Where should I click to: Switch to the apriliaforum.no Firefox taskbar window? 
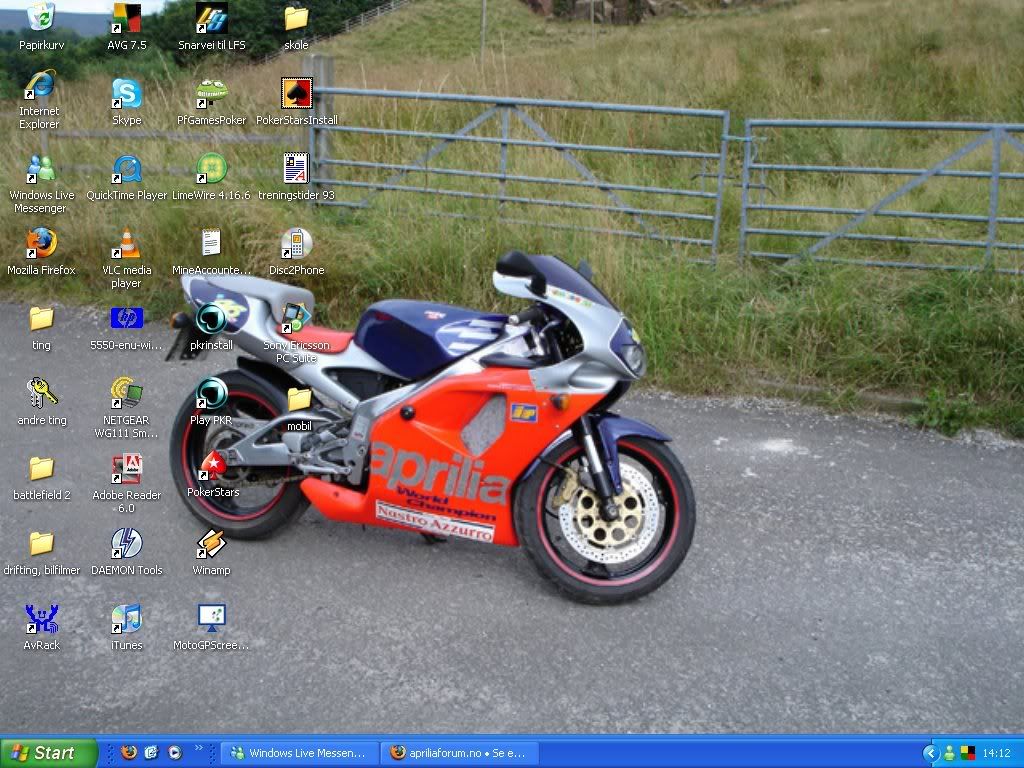tap(460, 753)
